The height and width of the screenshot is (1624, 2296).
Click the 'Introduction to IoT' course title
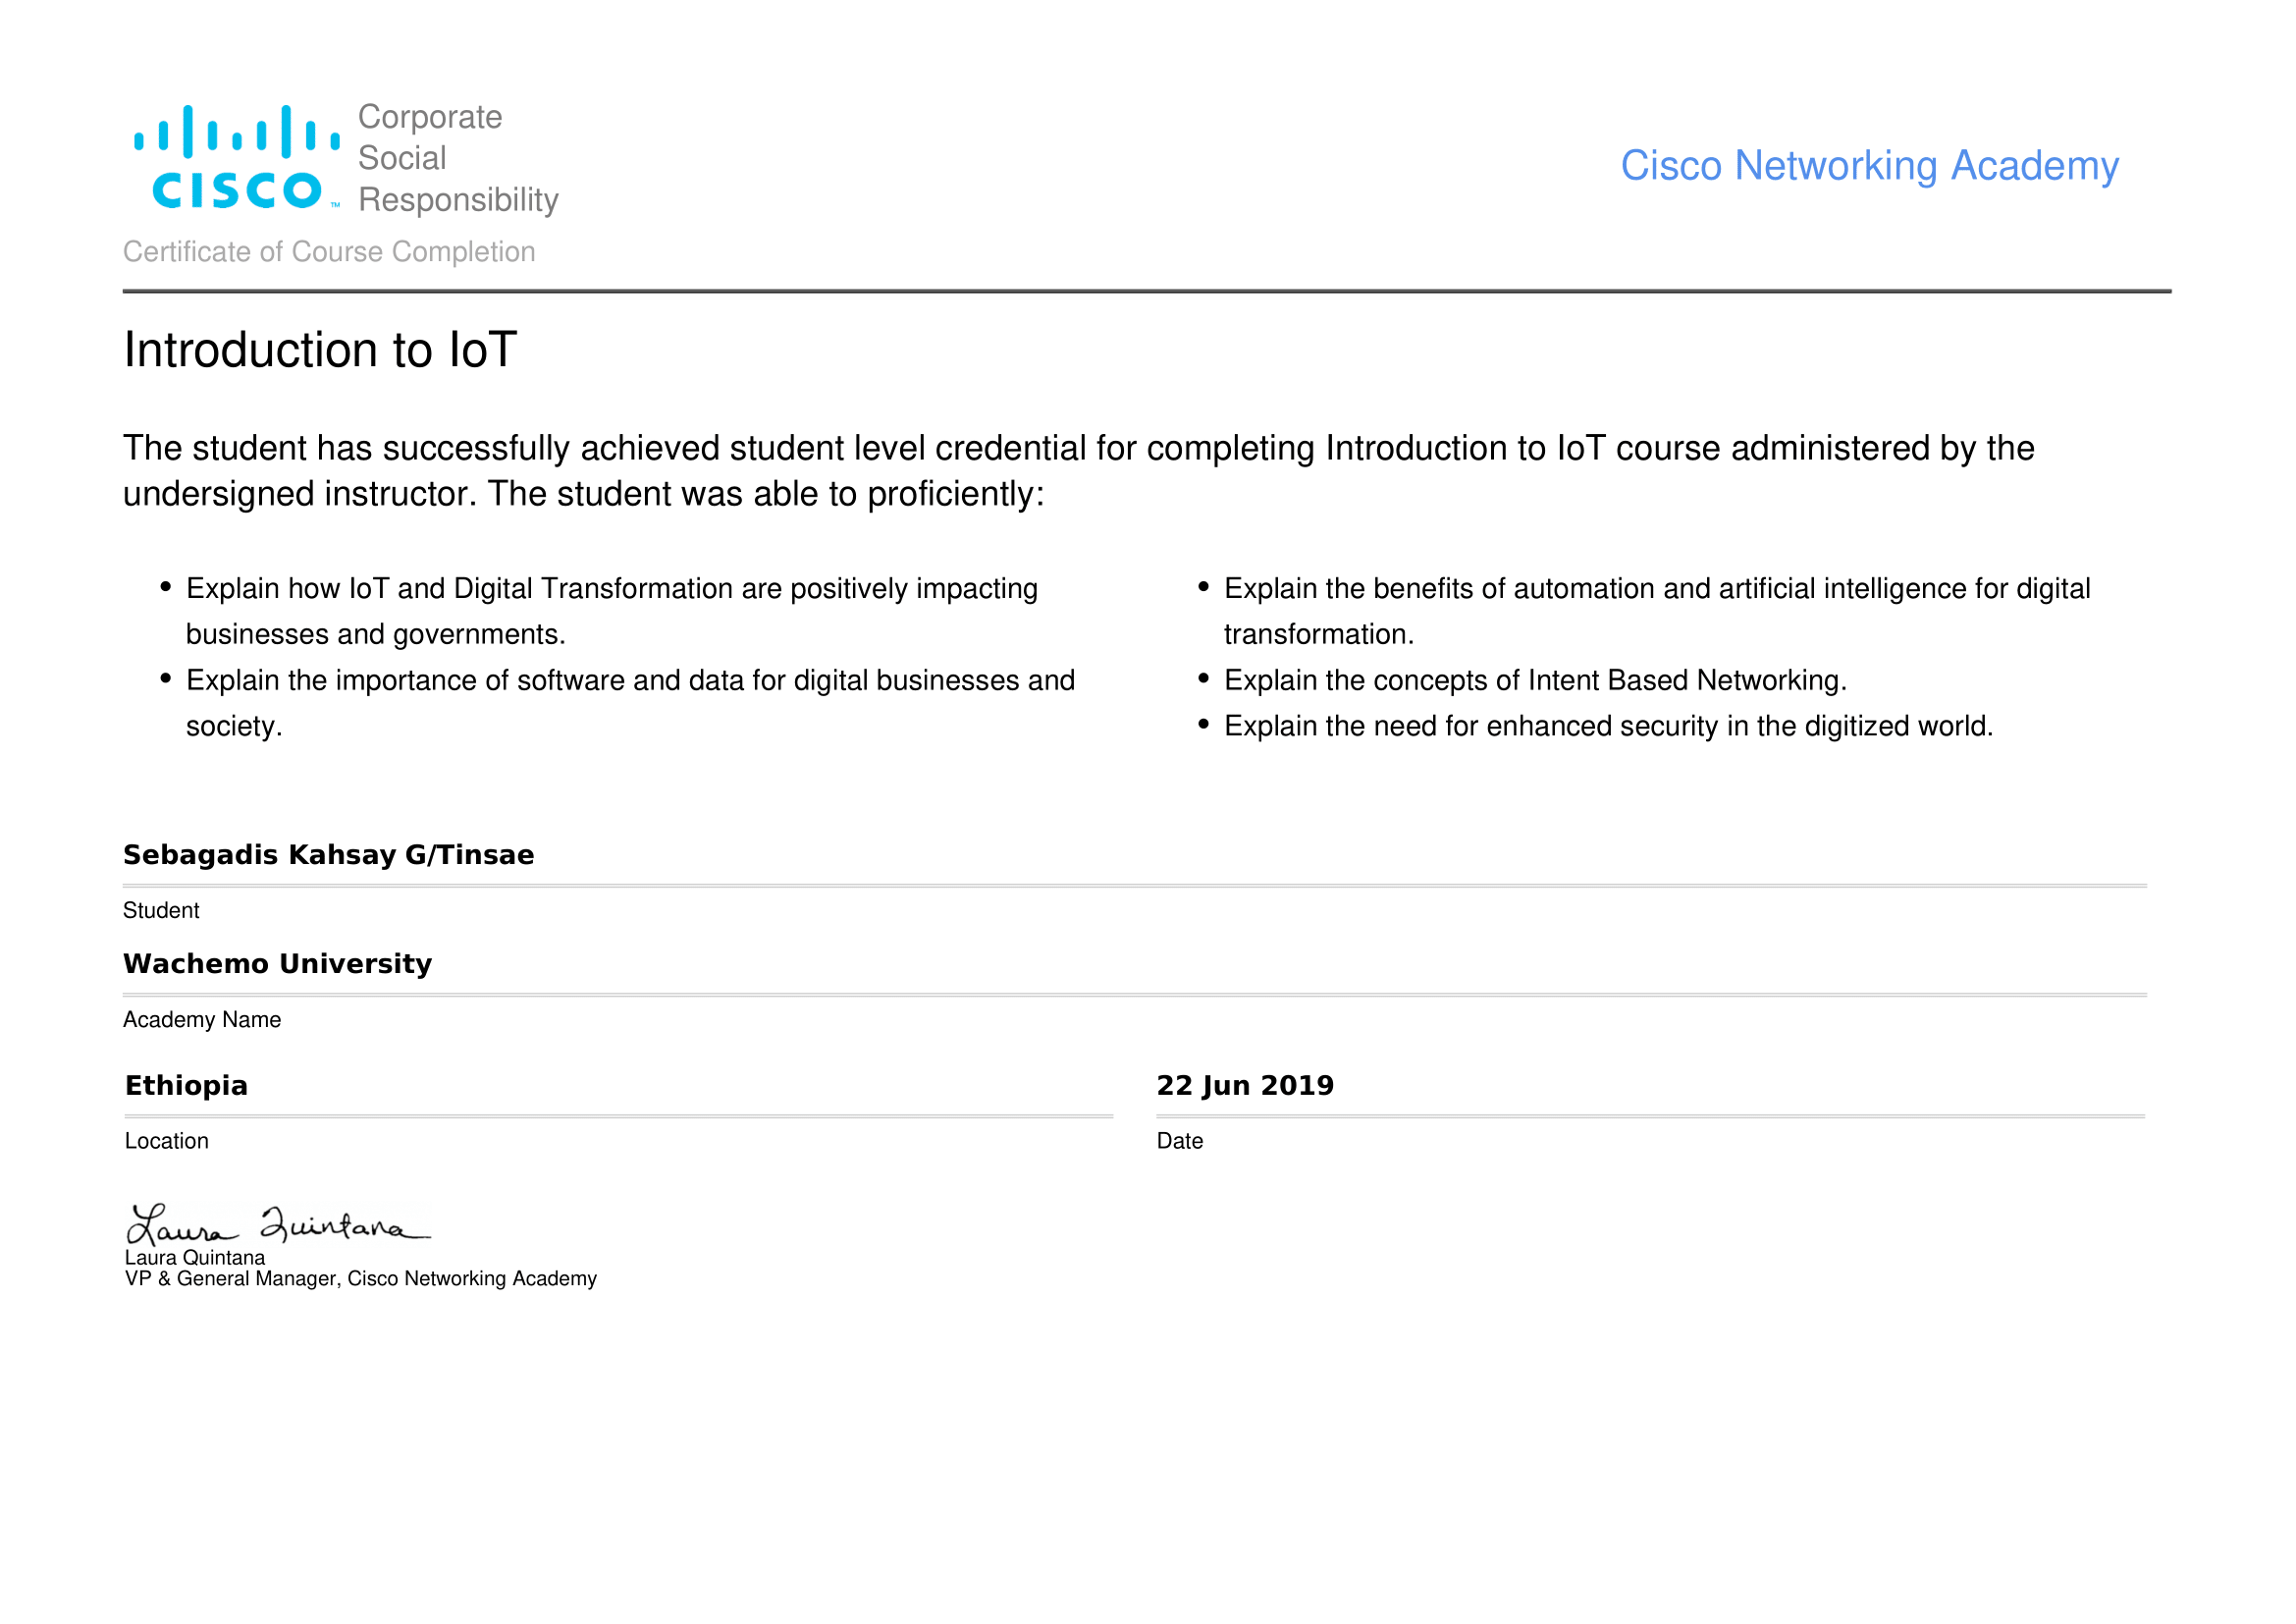320,350
